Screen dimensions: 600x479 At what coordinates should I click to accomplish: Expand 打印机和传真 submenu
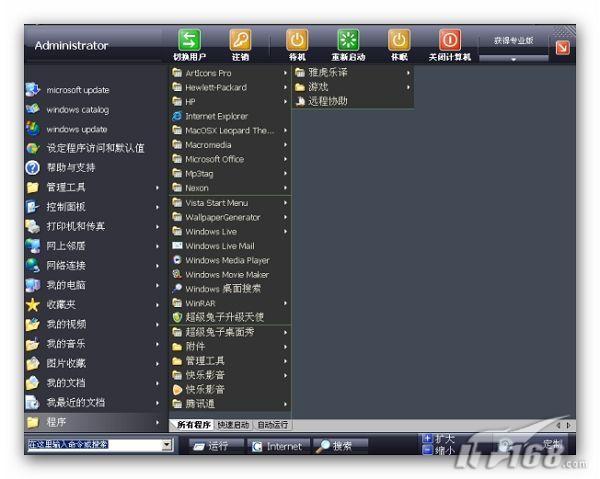[157, 226]
